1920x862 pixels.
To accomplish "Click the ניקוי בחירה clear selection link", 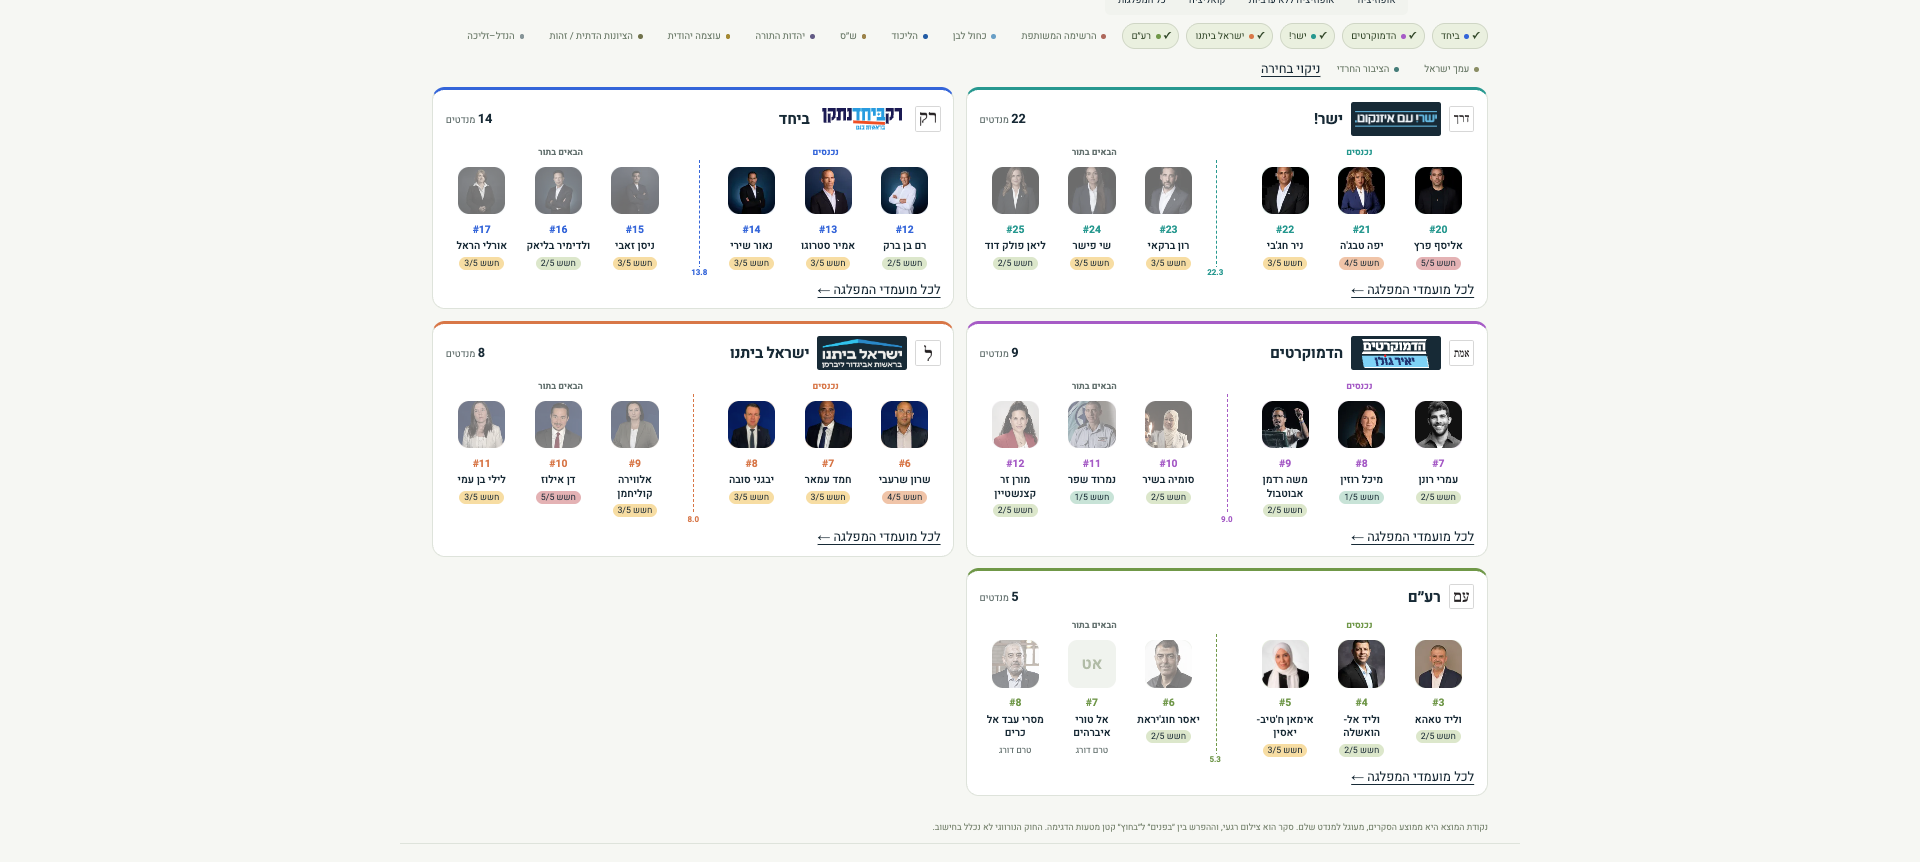I will (1290, 69).
